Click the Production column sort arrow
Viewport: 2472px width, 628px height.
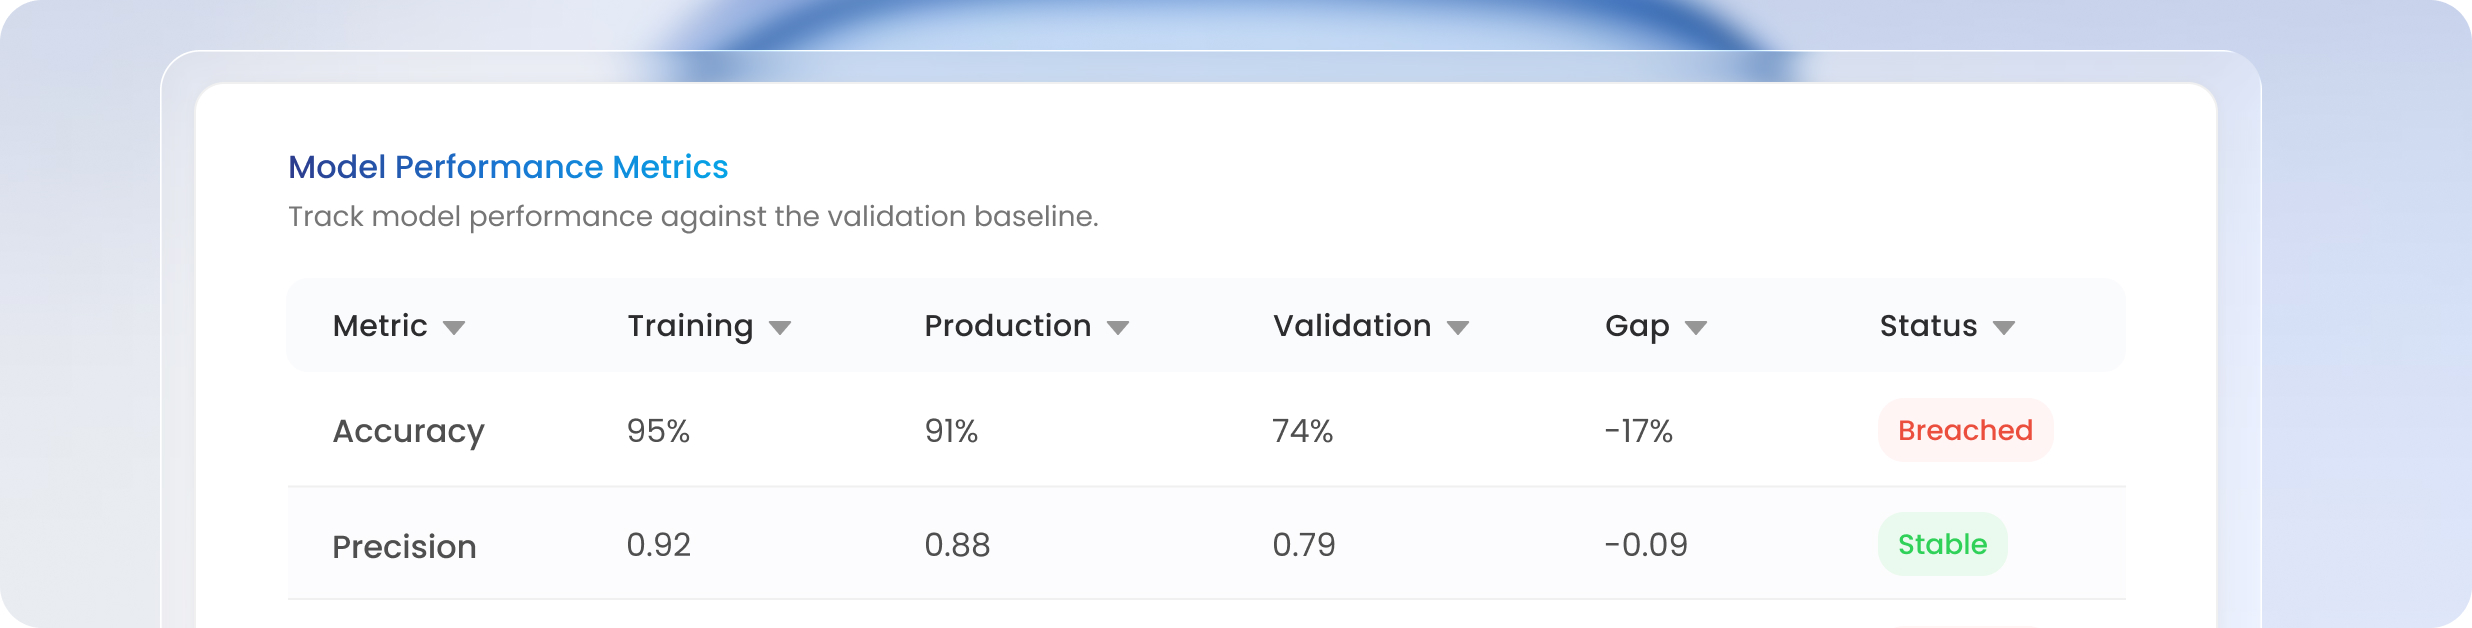tap(1118, 328)
